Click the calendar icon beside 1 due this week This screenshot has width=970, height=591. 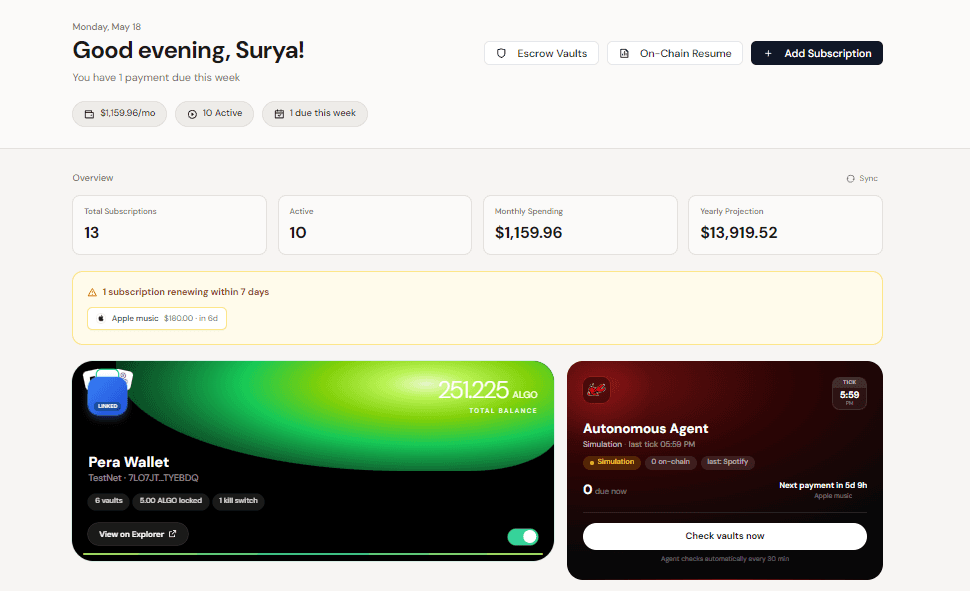pos(279,114)
